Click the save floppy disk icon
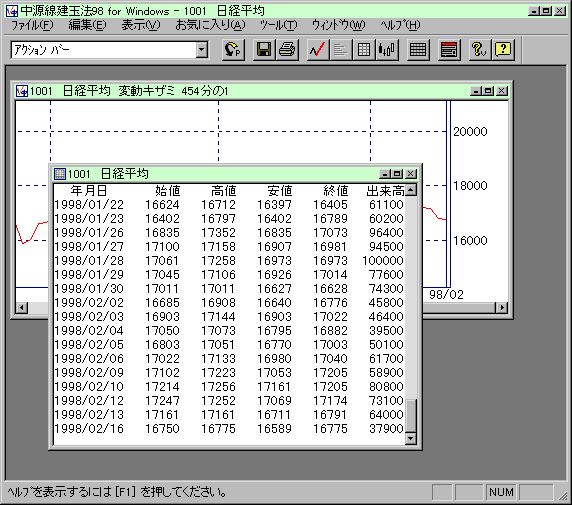572x505 pixels. [x=264, y=49]
